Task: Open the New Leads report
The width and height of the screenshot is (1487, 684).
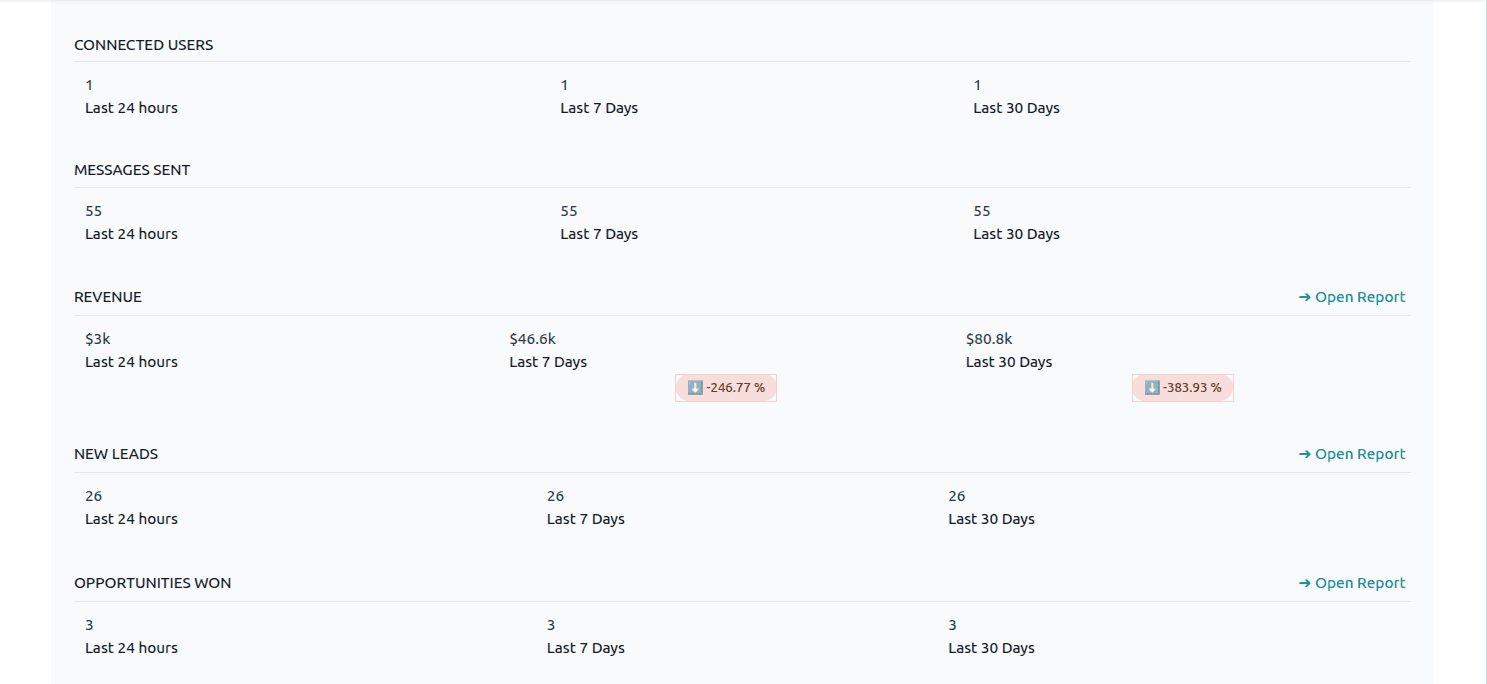Action: (x=1361, y=453)
